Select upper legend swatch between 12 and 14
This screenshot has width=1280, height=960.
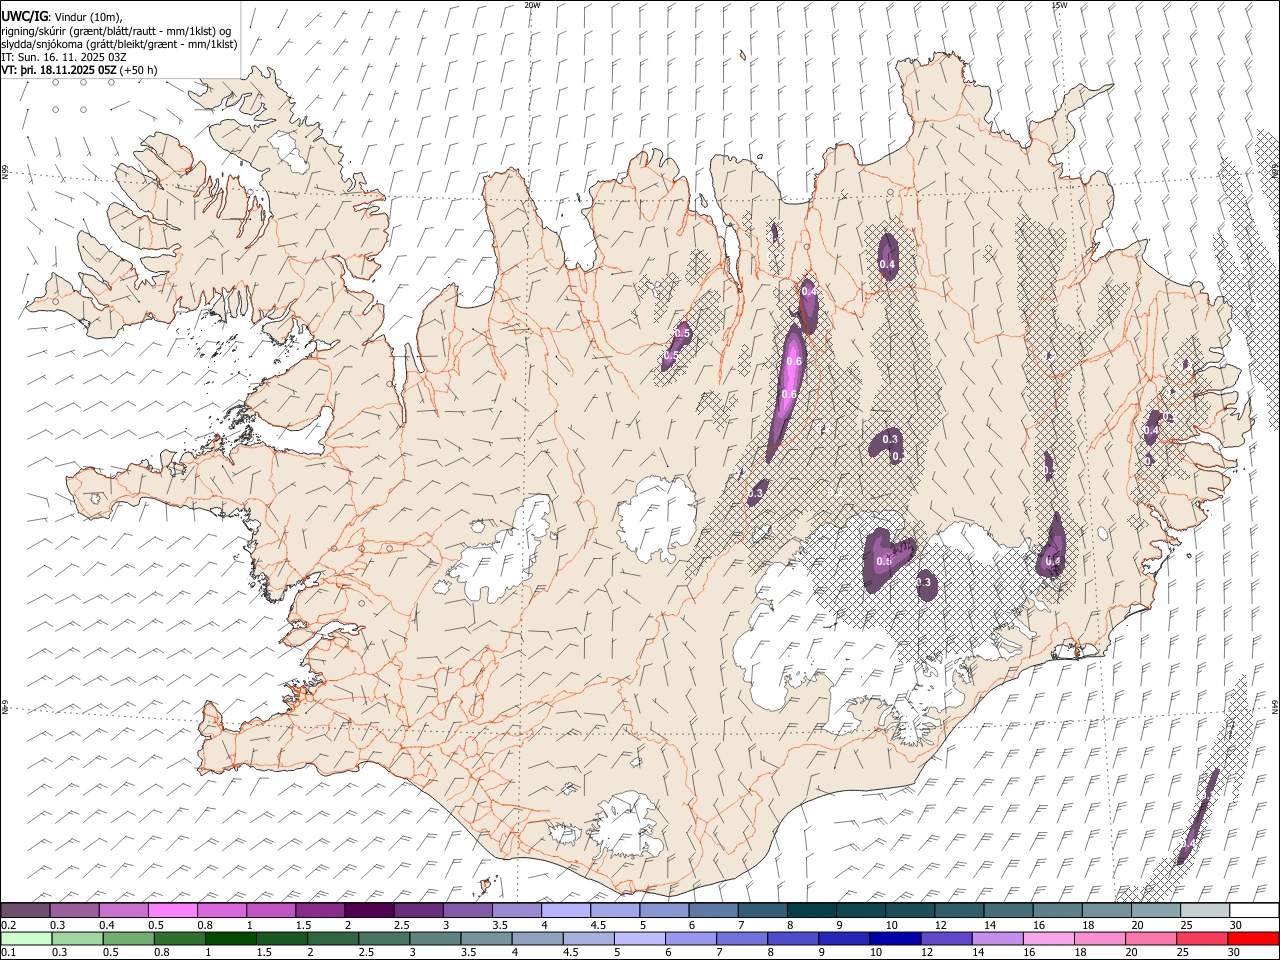(x=958, y=910)
